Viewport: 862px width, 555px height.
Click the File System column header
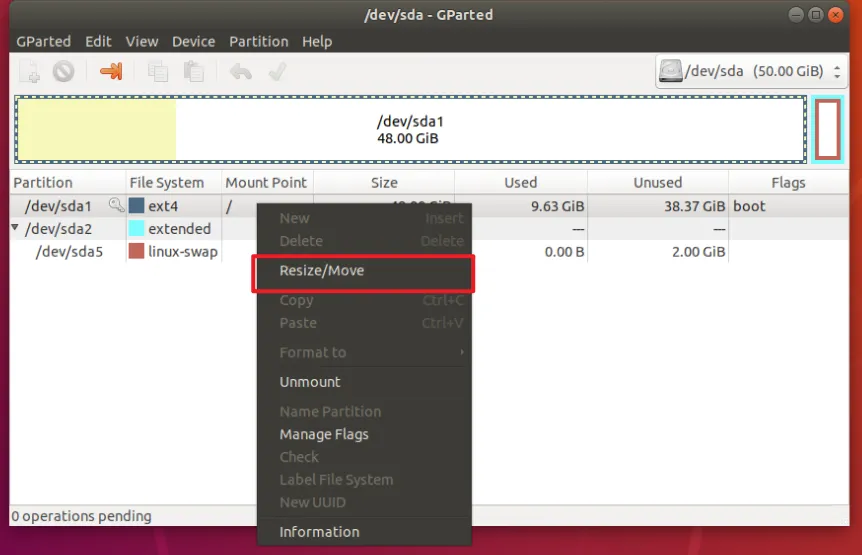(174, 182)
